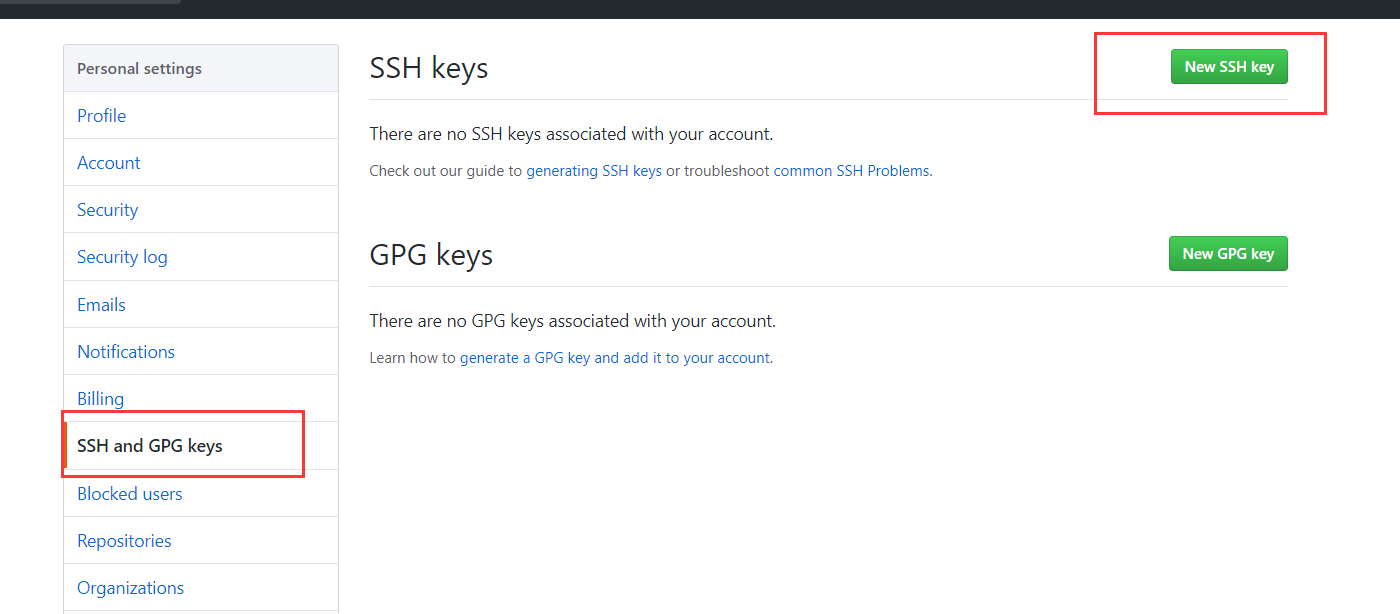Open Organizations in the sidebar
Viewport: 1400px width, 614px height.
(x=131, y=588)
